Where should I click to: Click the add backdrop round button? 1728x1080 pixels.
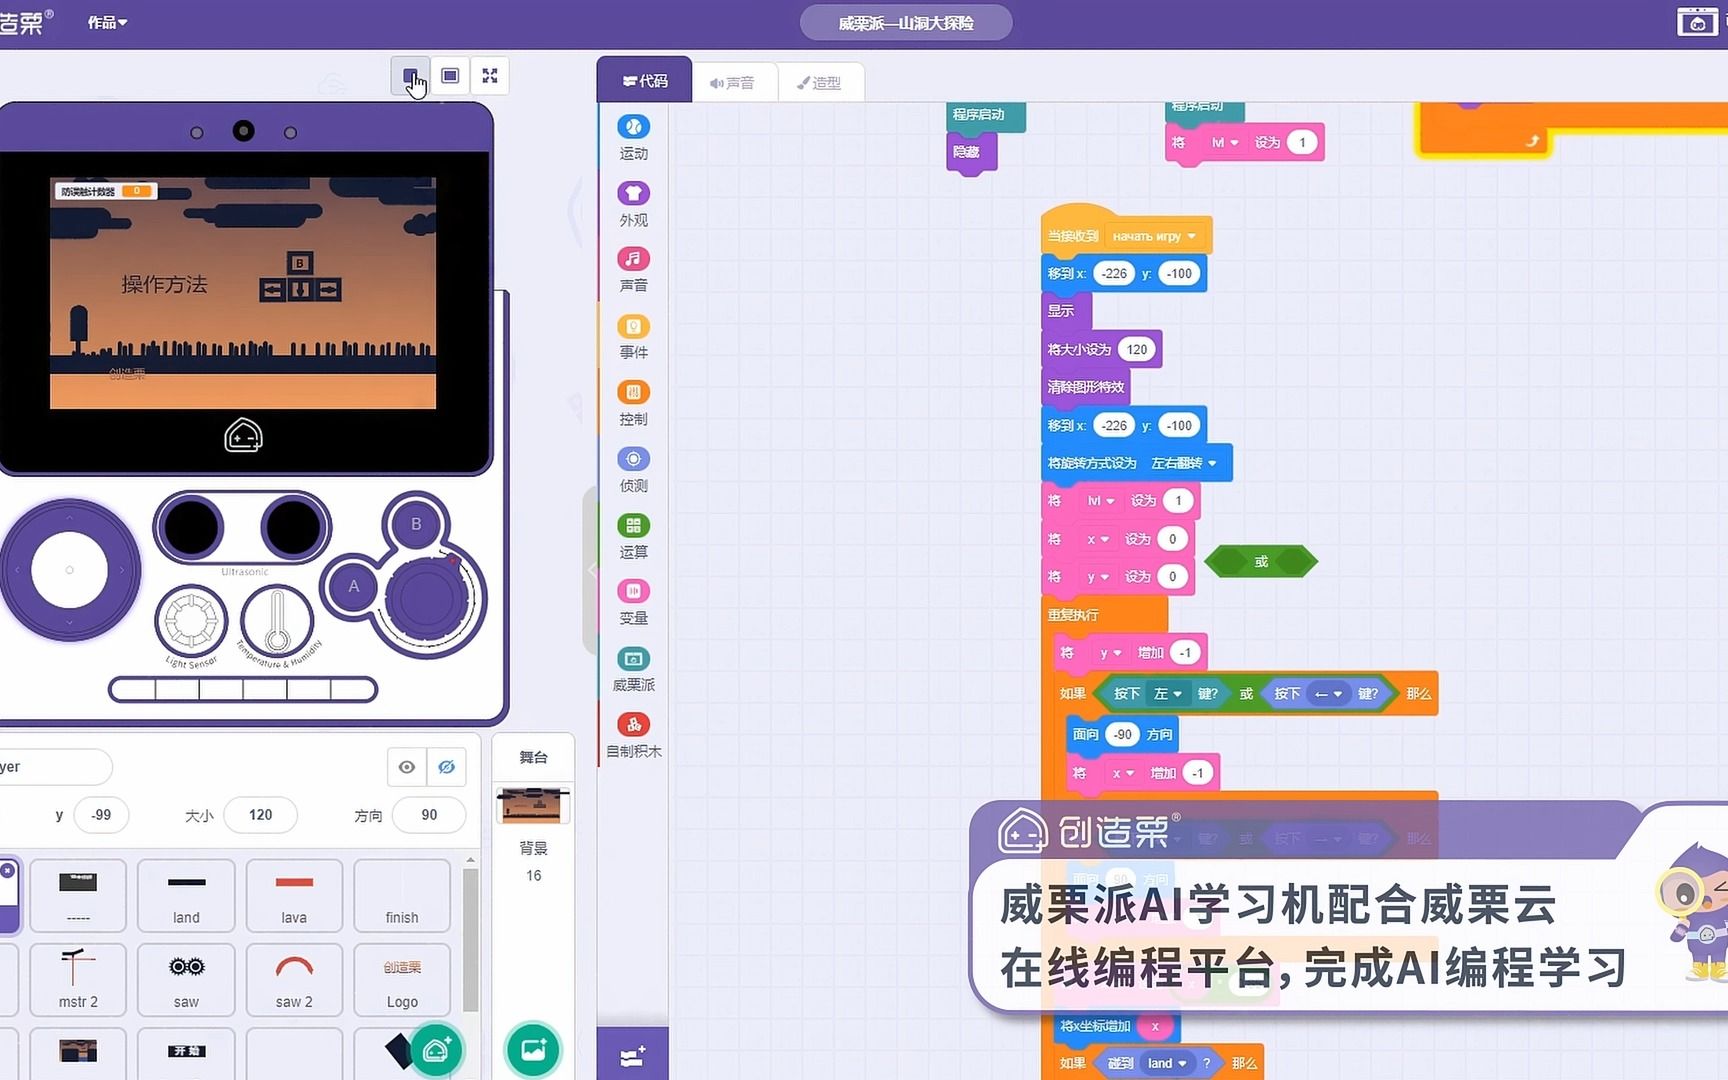click(x=533, y=1050)
